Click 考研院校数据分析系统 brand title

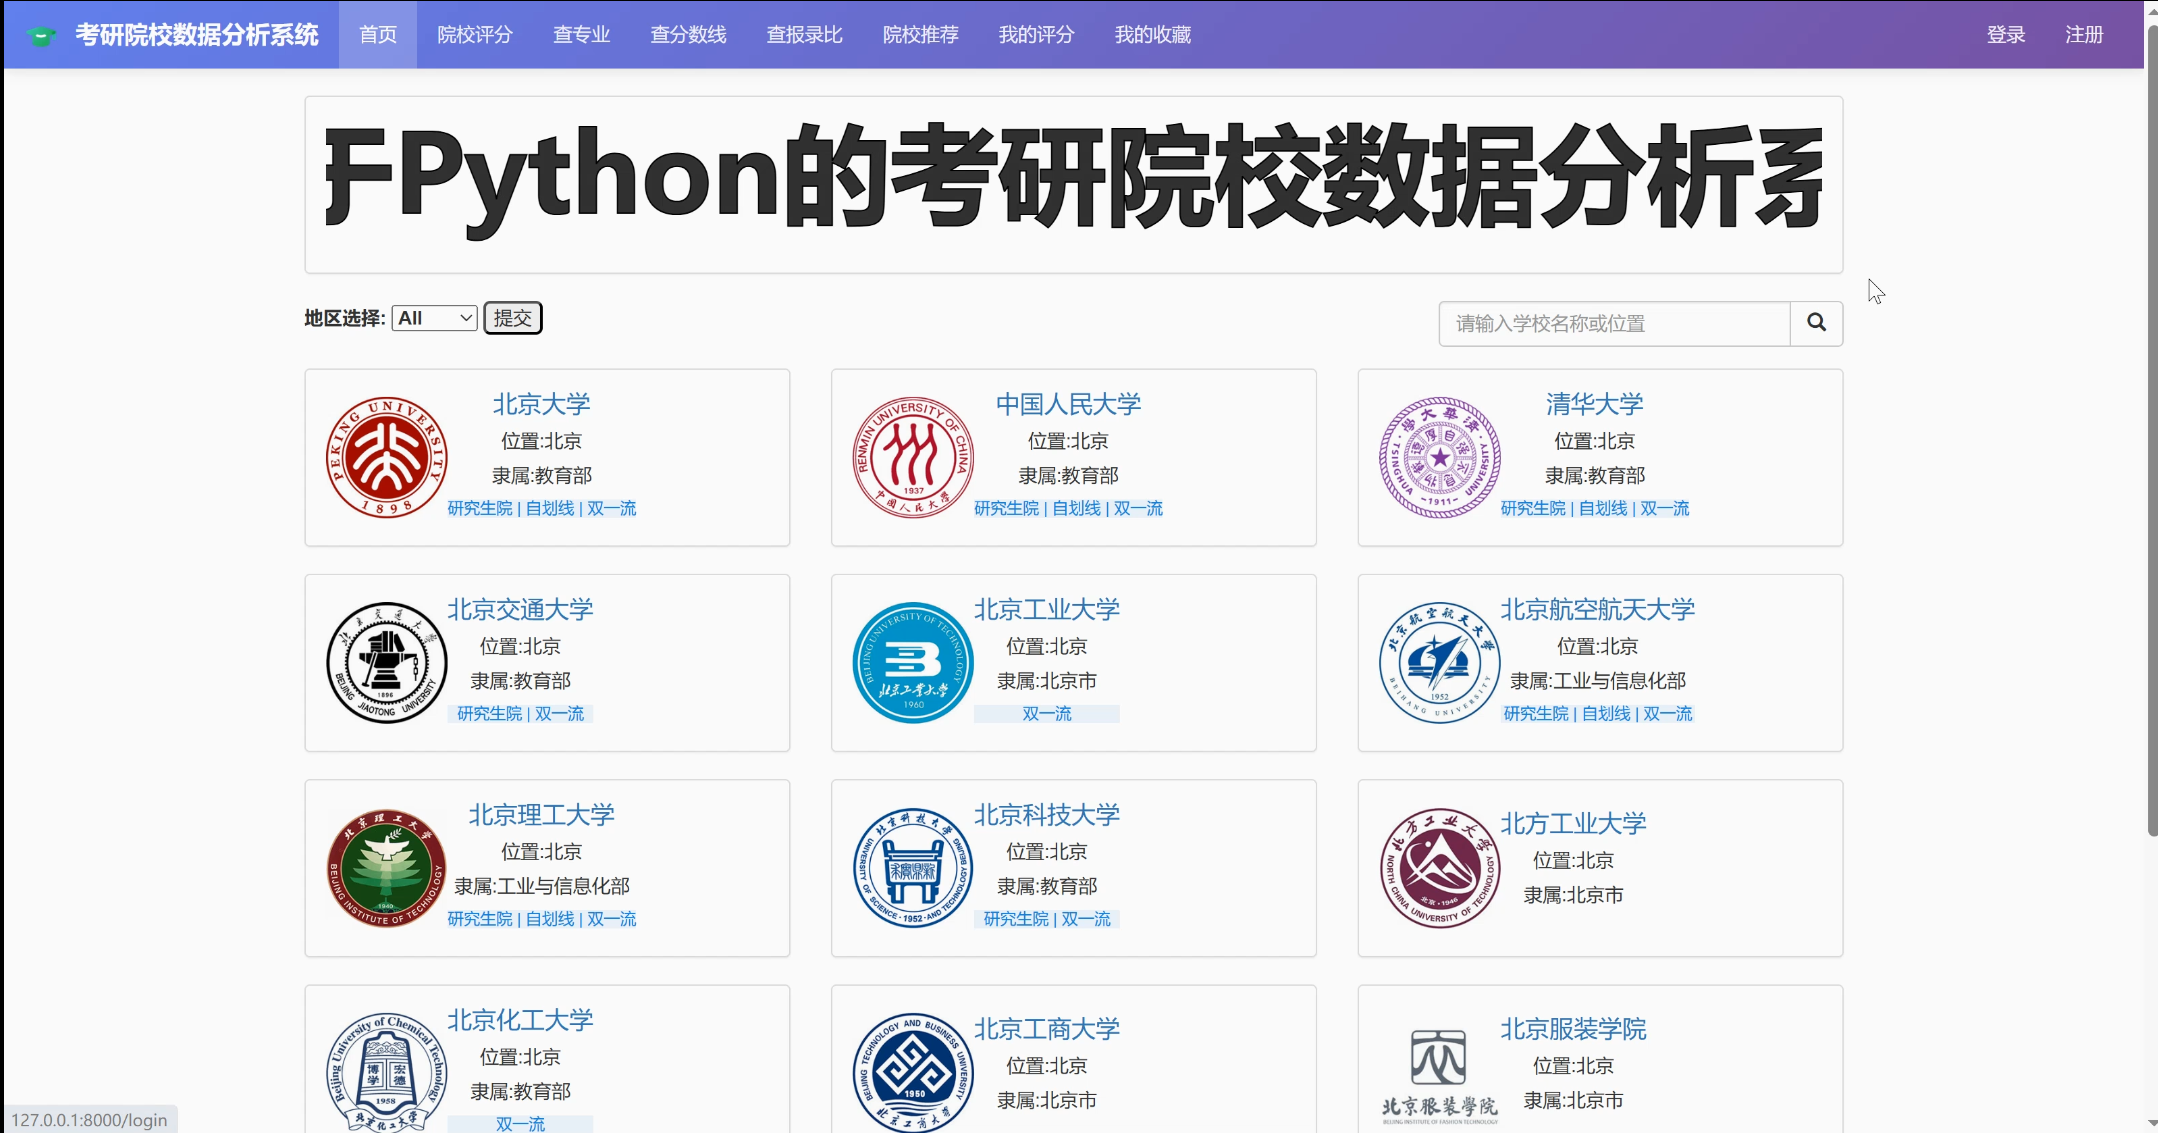point(197,34)
